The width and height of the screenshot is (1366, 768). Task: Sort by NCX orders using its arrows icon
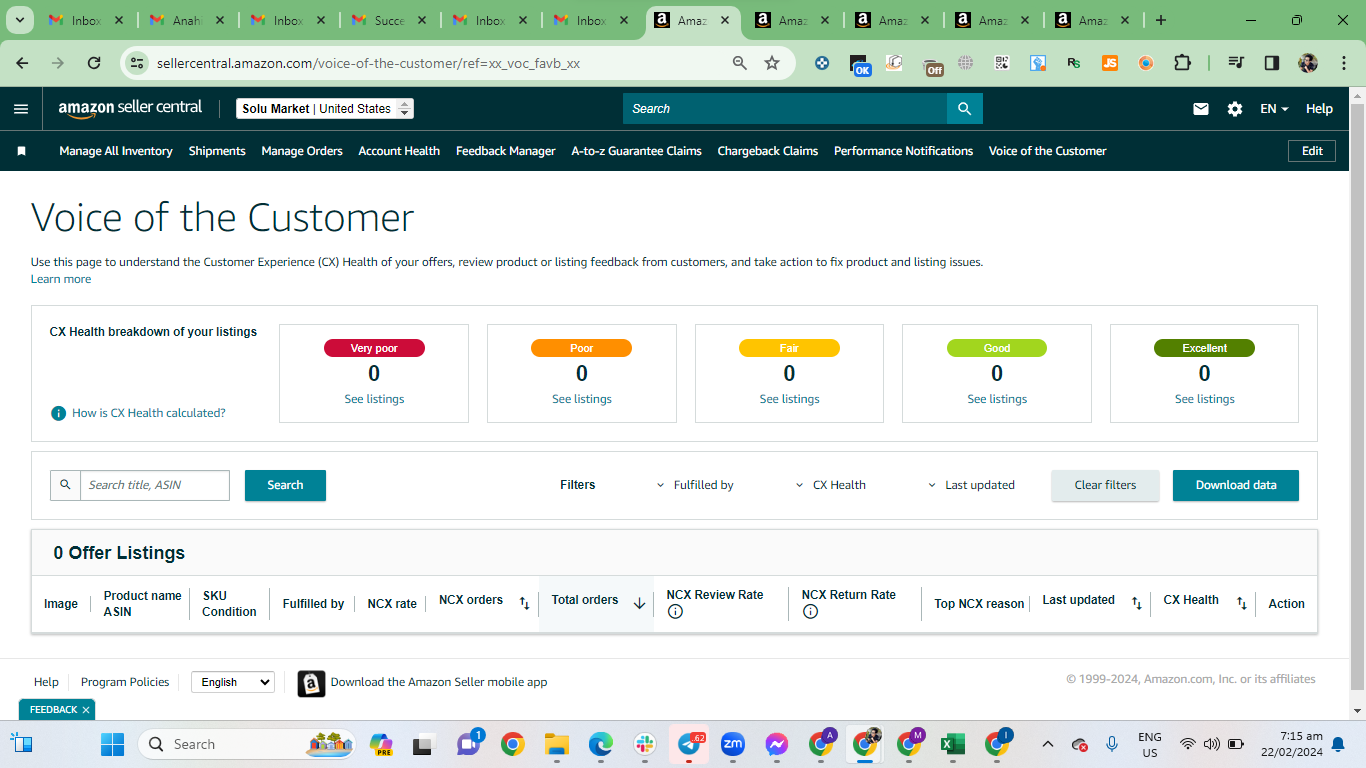pos(524,603)
